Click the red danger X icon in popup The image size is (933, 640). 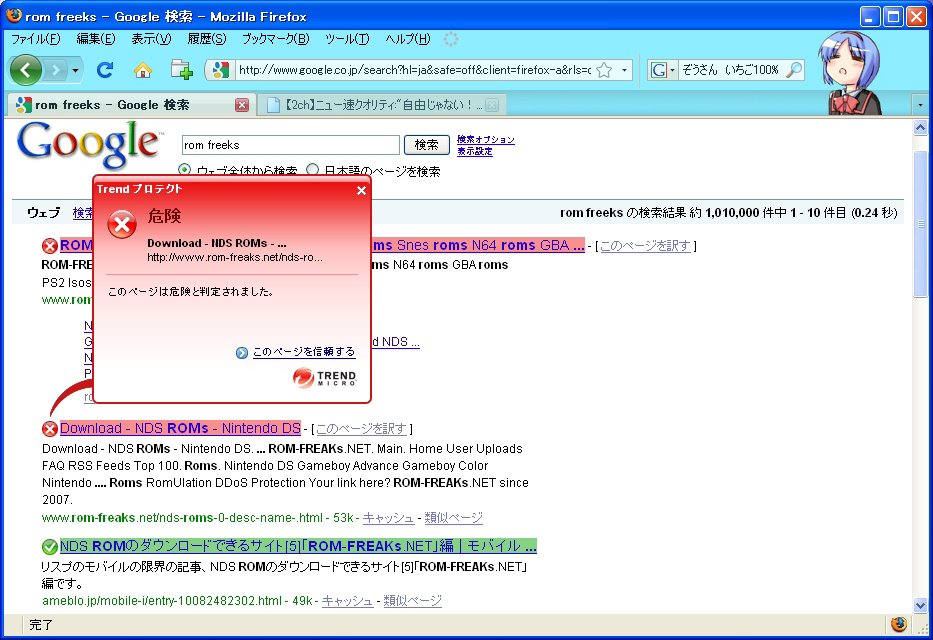(122, 224)
